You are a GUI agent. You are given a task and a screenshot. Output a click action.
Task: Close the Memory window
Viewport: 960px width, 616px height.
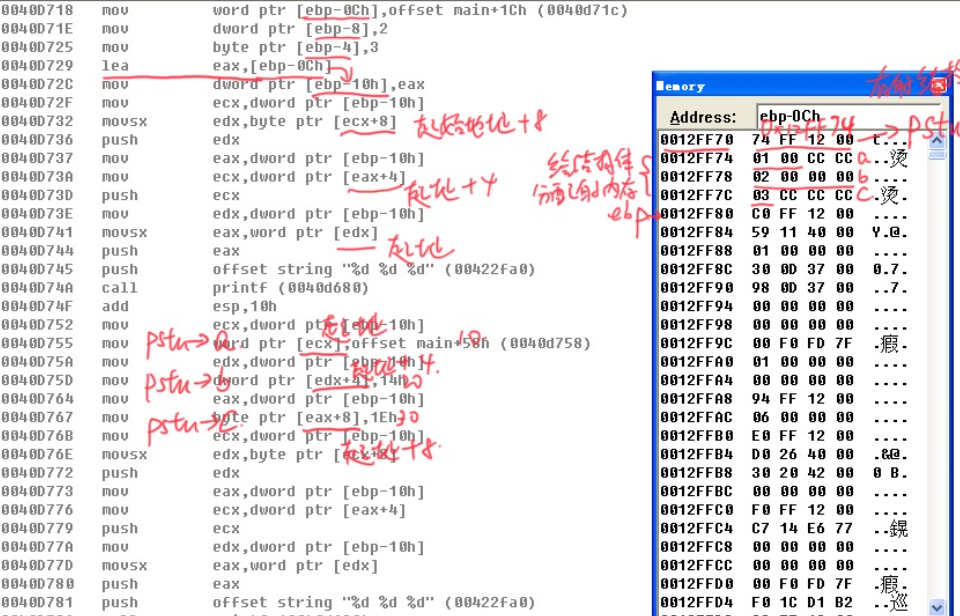(938, 86)
